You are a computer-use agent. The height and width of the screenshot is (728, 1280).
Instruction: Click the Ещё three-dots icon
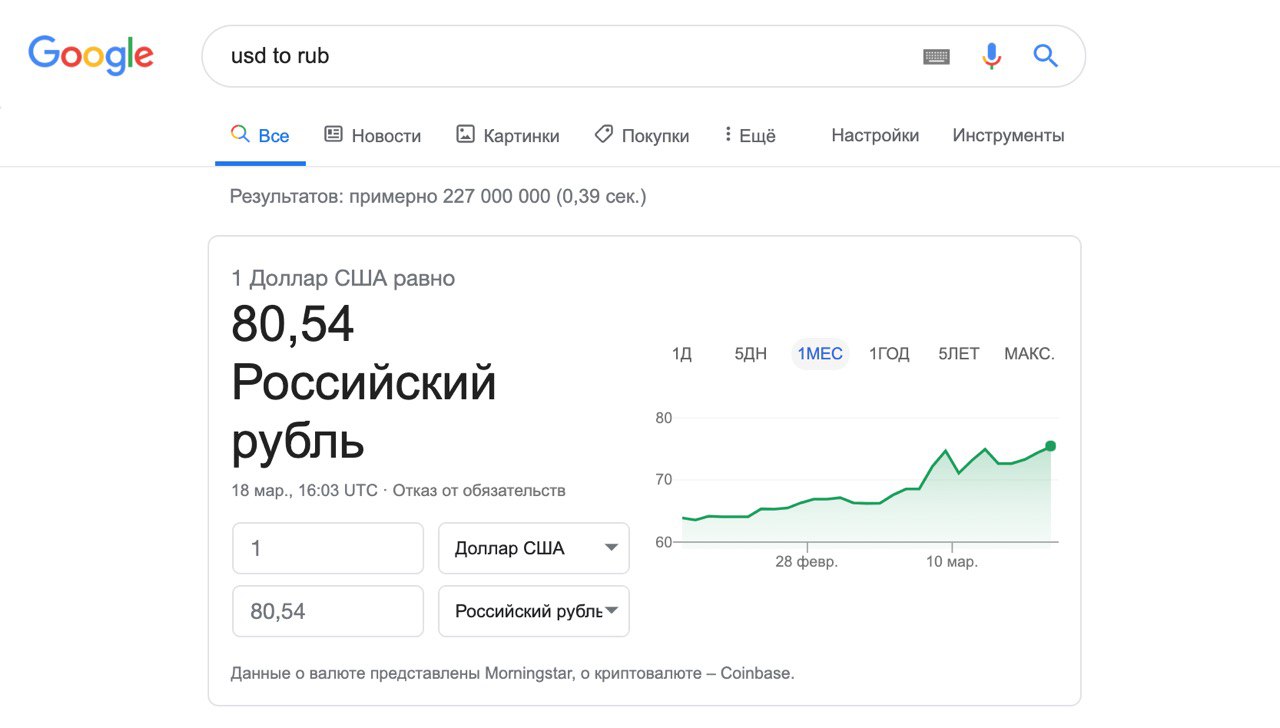[x=728, y=134]
